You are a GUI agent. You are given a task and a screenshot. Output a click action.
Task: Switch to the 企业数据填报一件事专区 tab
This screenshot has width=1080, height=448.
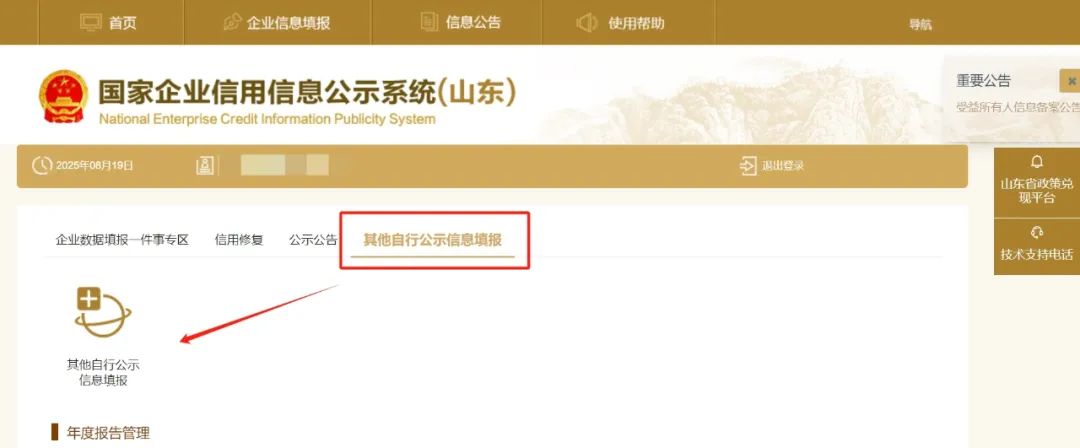click(122, 240)
